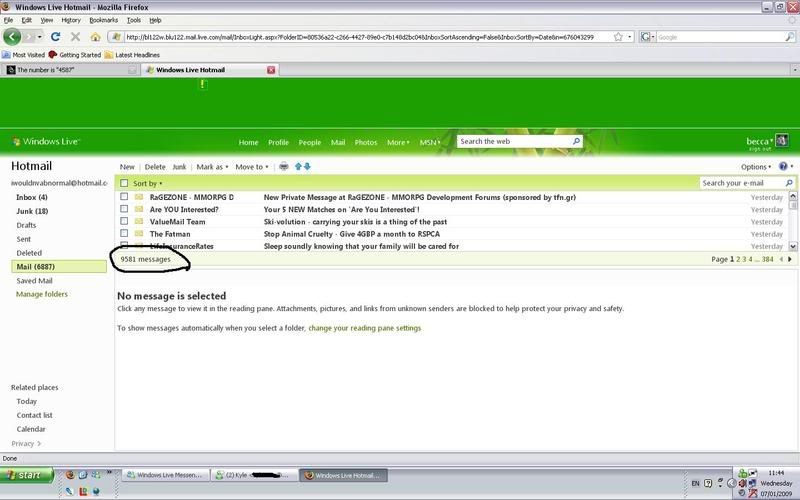Image resolution: width=800 pixels, height=500 pixels.
Task: Go to next page arrow in pager
Action: coord(790,259)
